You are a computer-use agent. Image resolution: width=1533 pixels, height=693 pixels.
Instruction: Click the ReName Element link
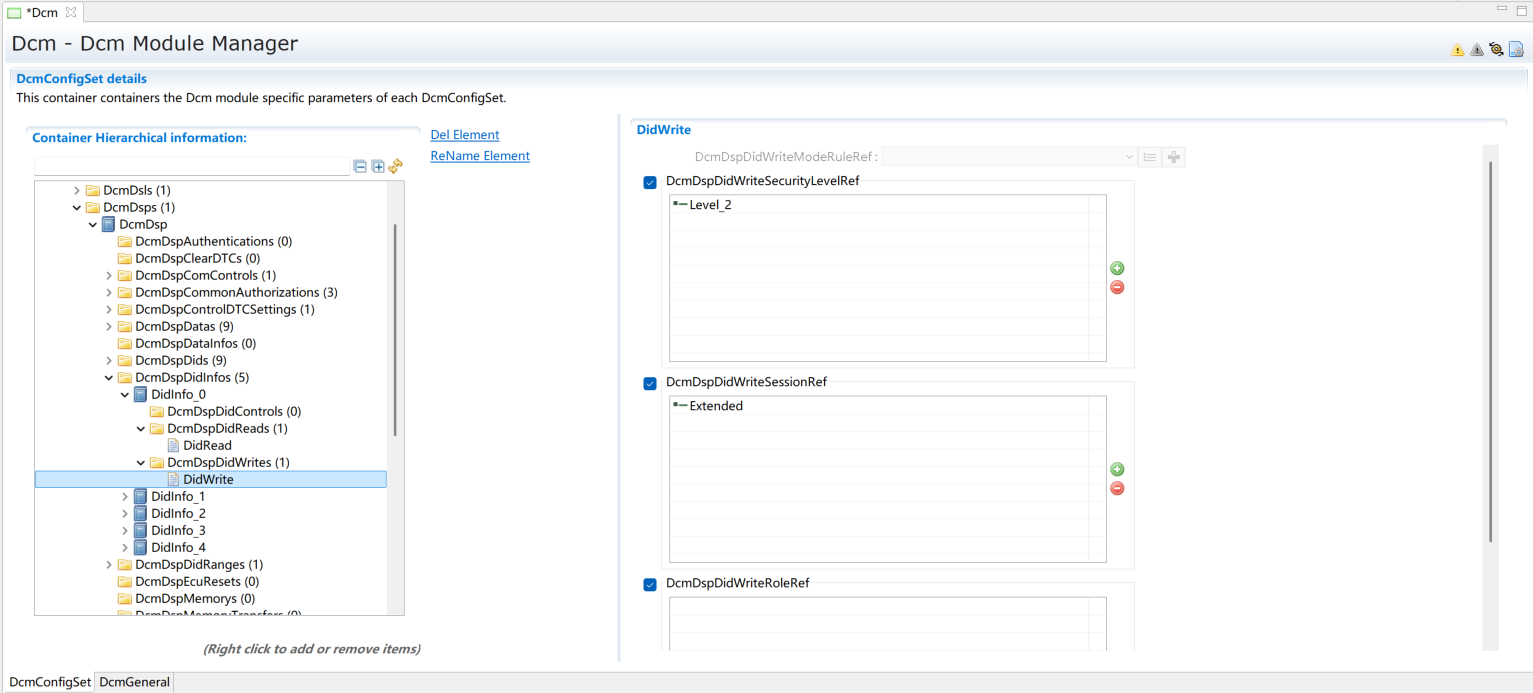pos(479,156)
